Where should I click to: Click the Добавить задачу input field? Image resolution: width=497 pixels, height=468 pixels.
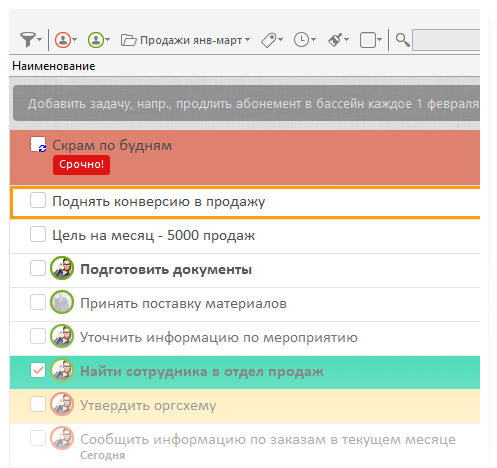click(247, 103)
